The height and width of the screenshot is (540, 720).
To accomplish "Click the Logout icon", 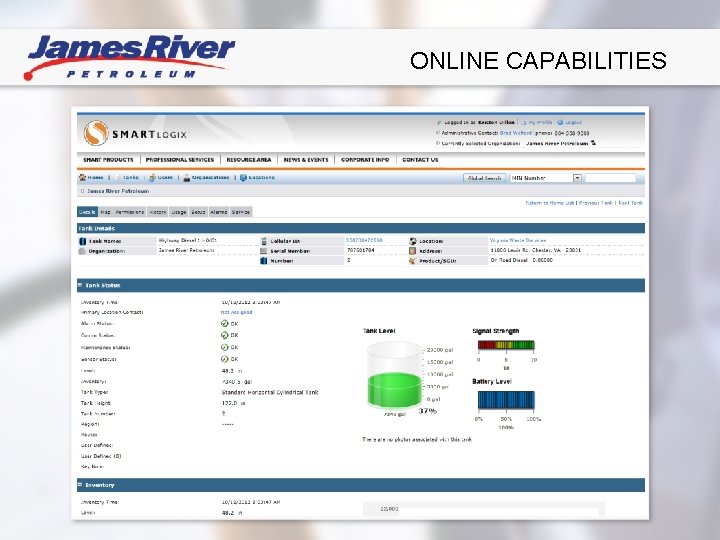I will pos(560,123).
